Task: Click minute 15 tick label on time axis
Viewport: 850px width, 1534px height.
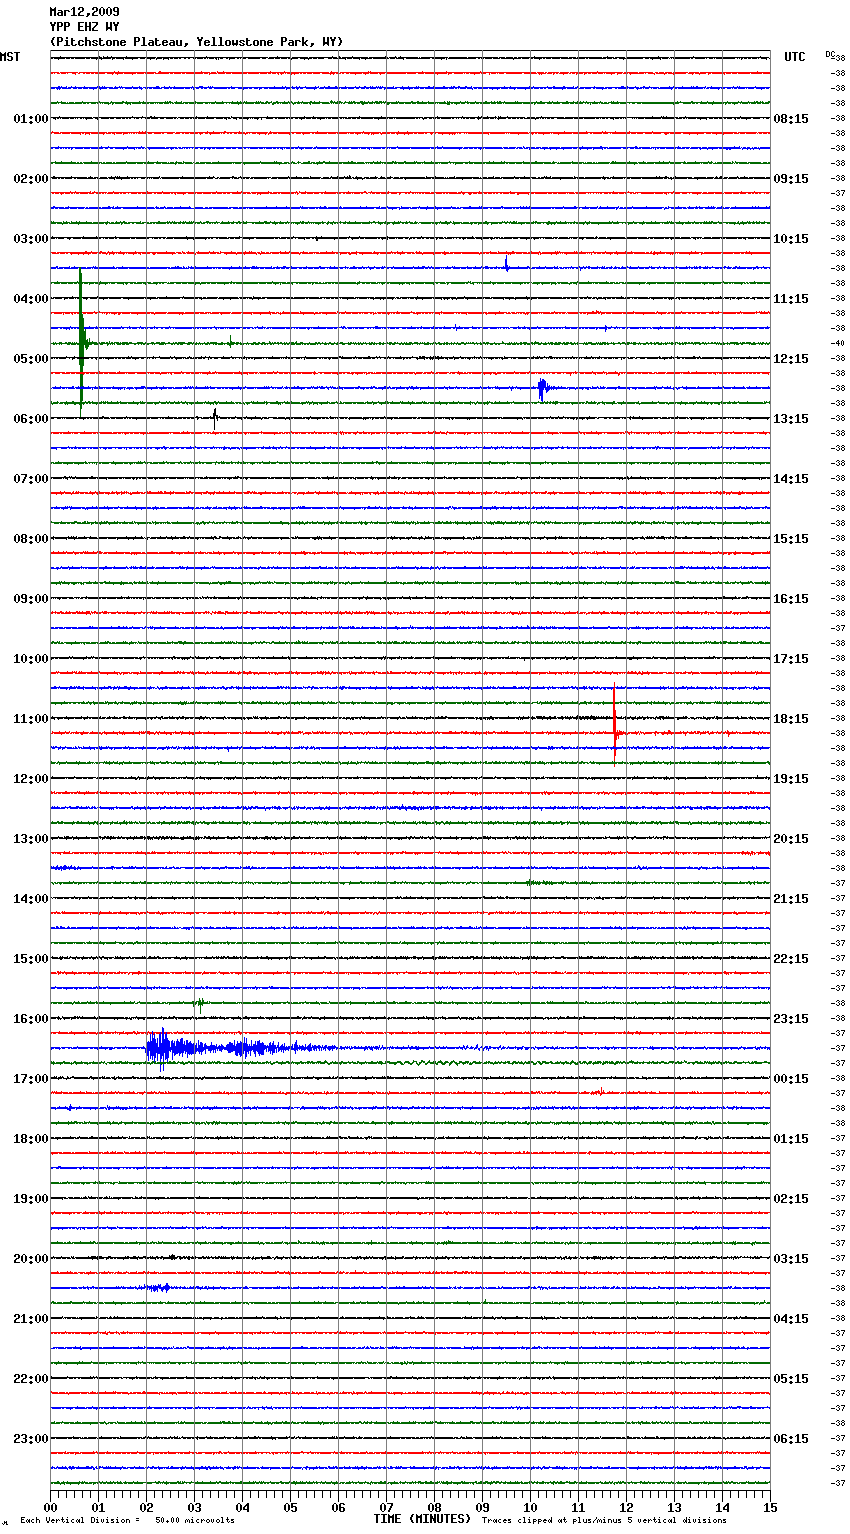Action: 770,1507
